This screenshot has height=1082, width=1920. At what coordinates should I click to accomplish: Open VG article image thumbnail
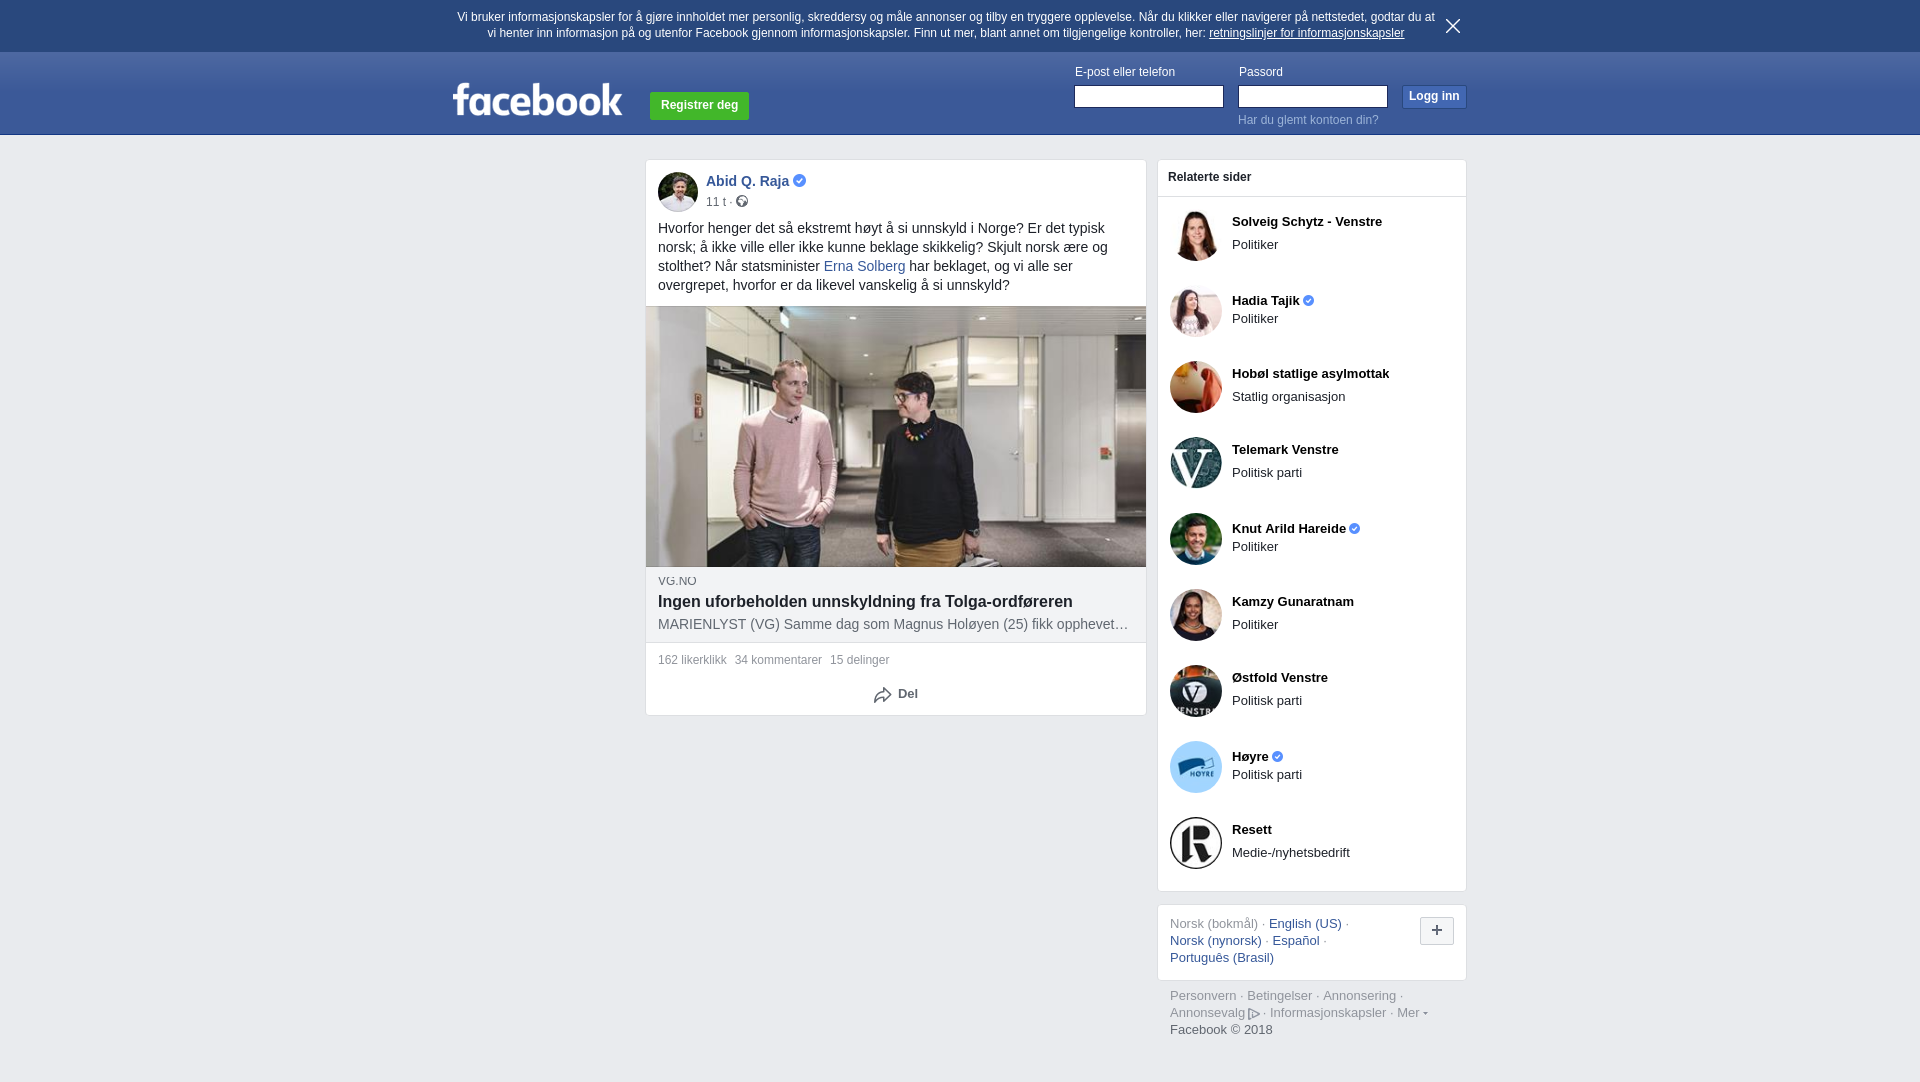(x=896, y=437)
